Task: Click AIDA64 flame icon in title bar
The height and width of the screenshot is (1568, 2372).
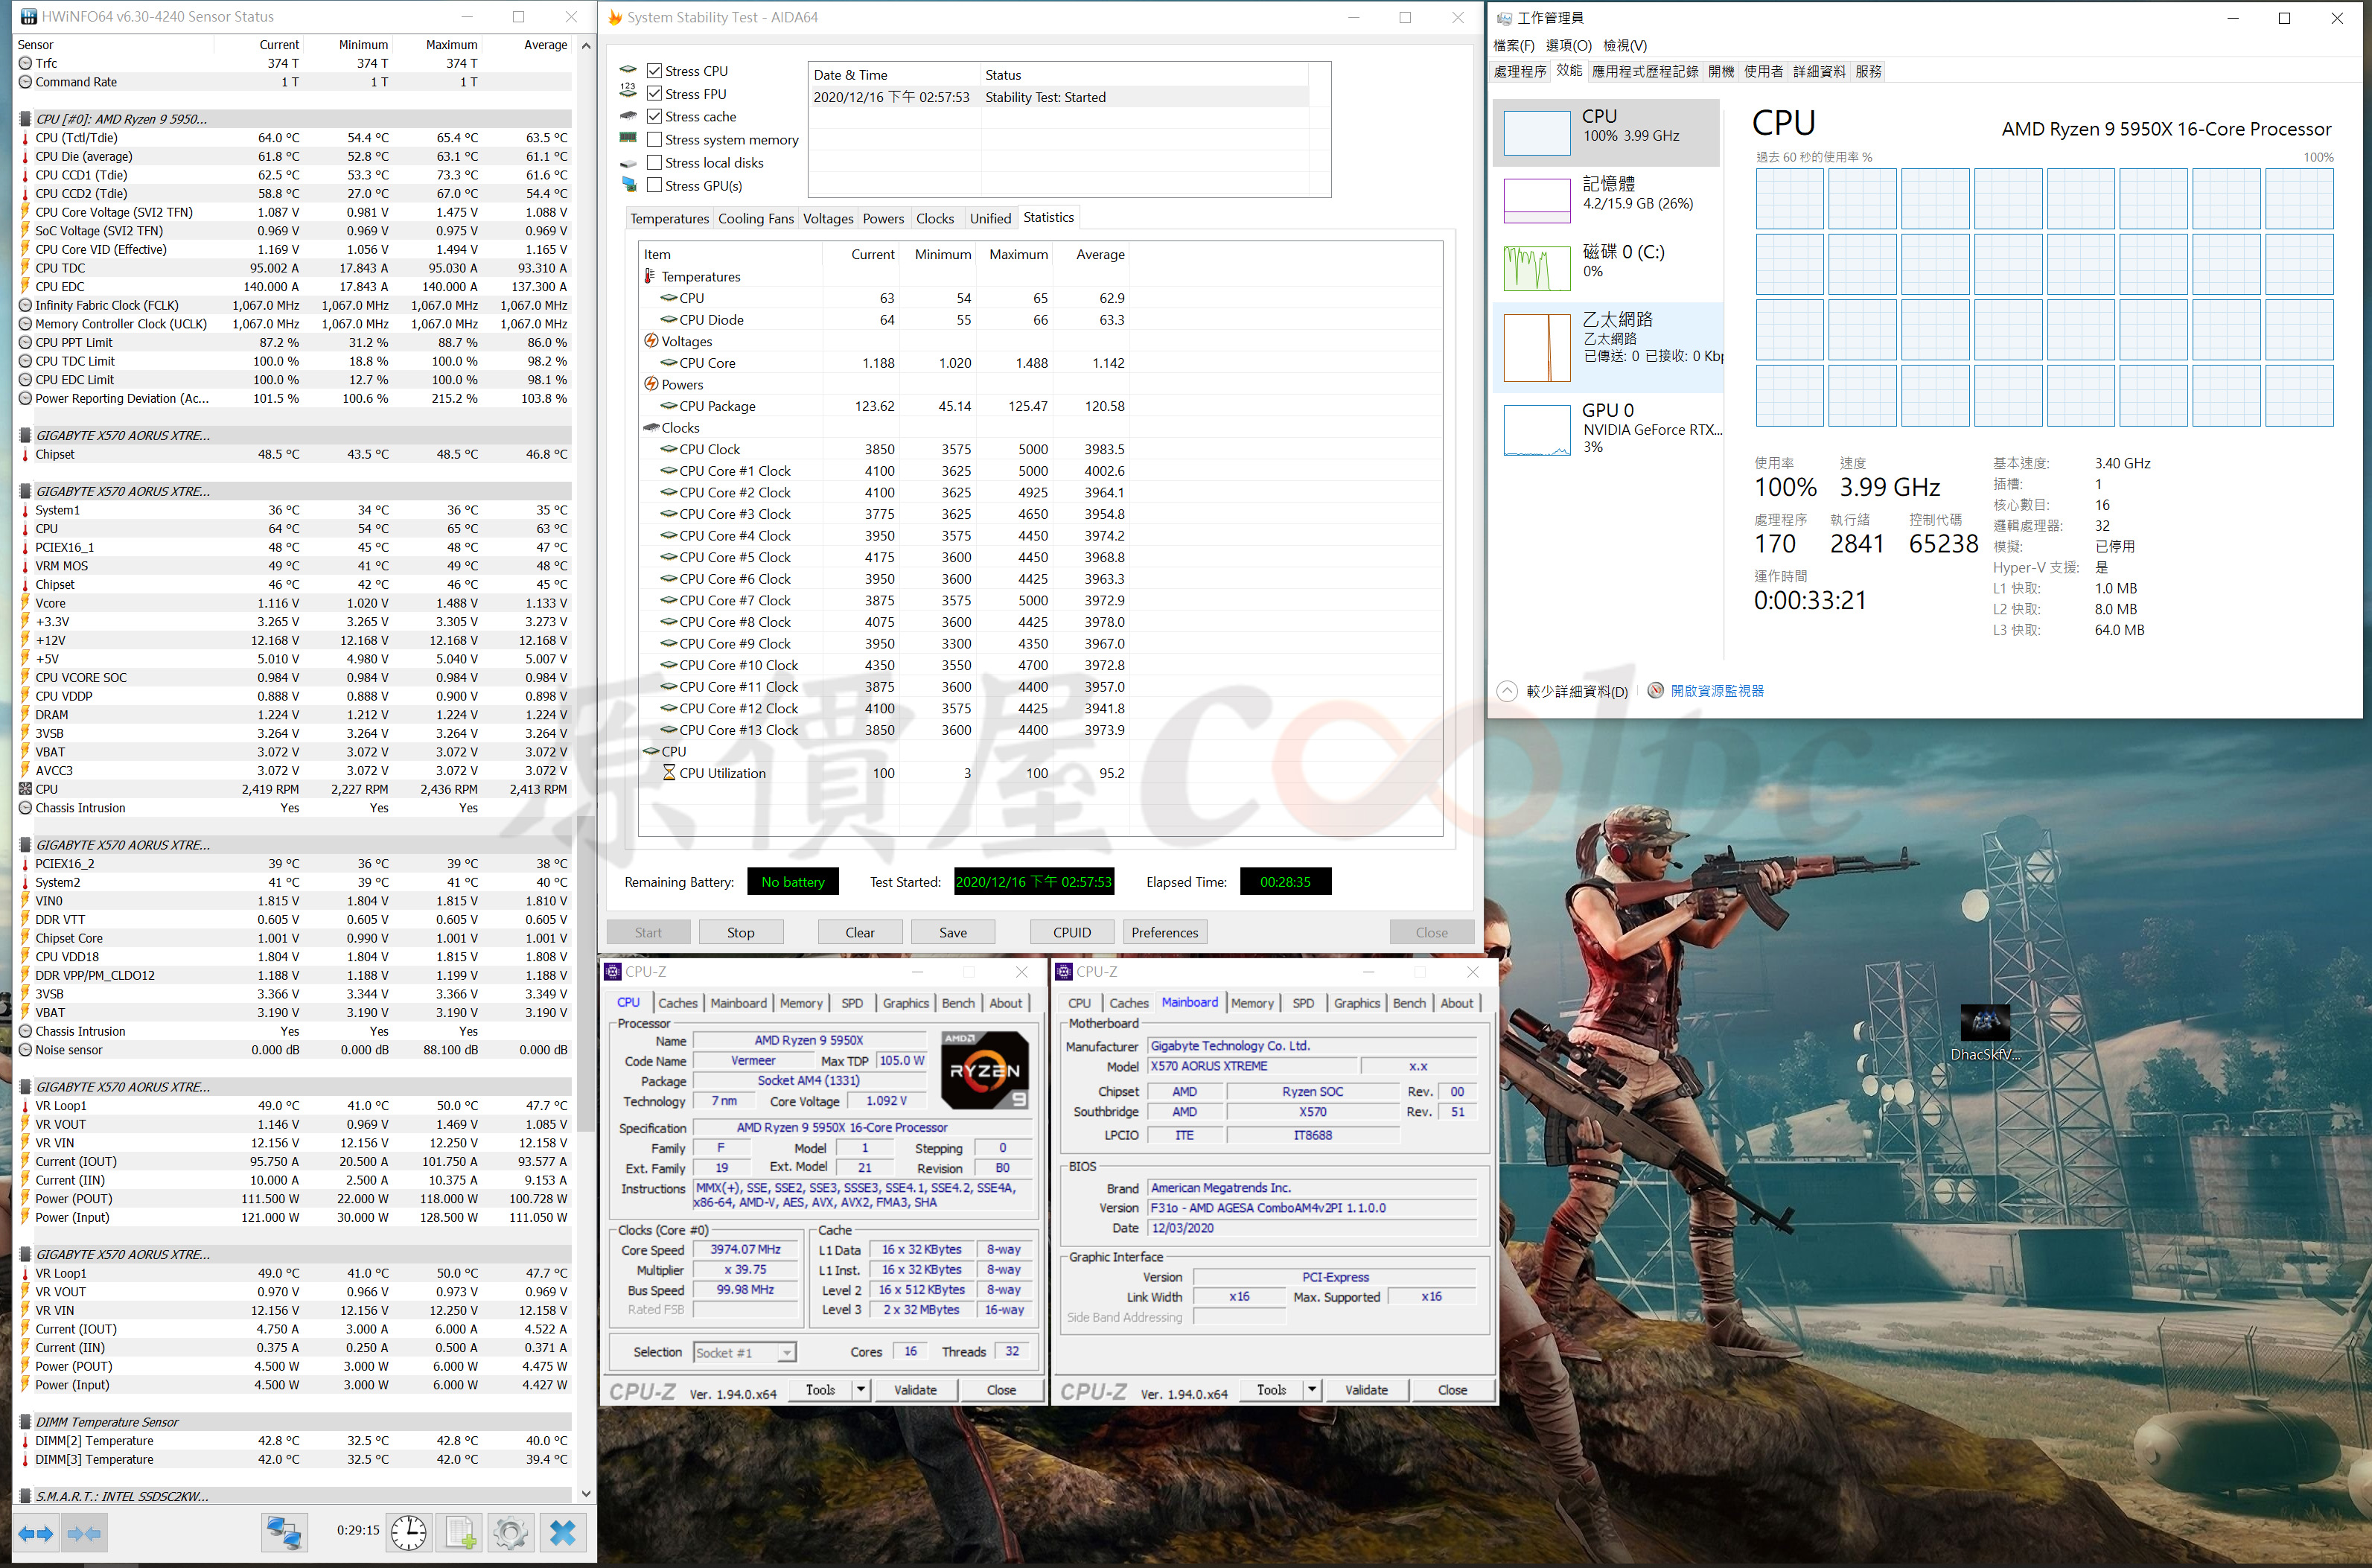Action: point(614,17)
